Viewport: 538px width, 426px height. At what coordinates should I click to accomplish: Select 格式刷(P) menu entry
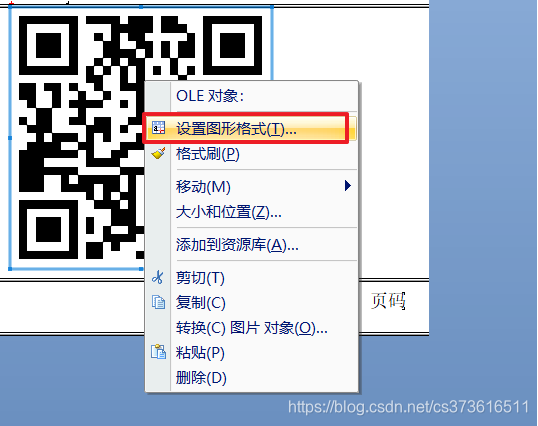click(251, 154)
